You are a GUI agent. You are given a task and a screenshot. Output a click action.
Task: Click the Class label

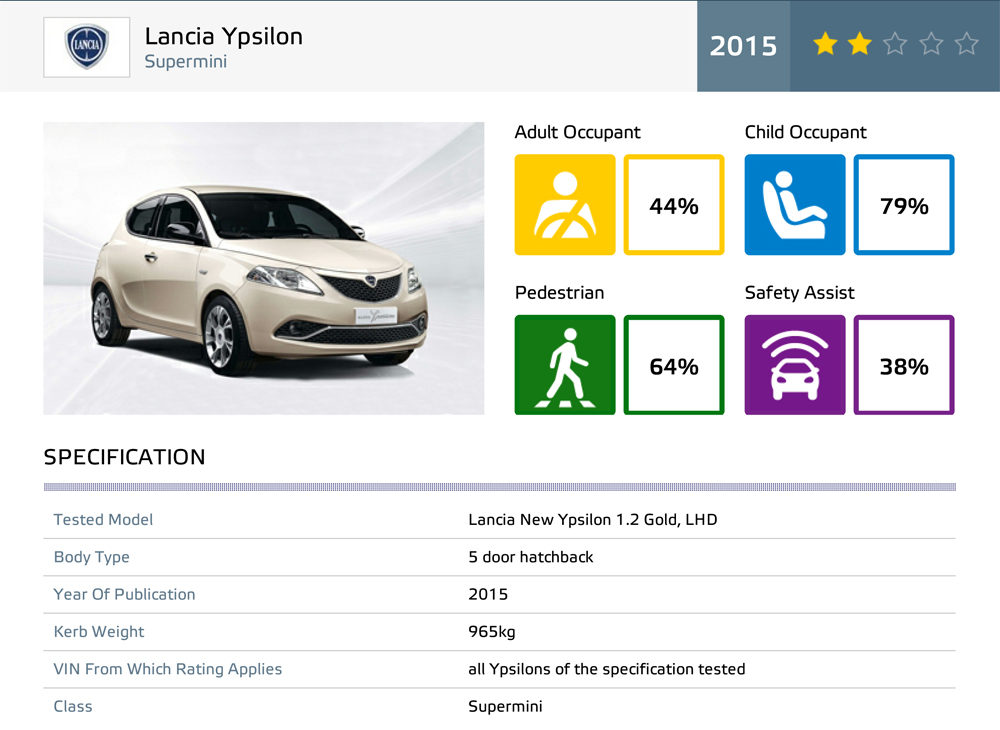(x=73, y=706)
